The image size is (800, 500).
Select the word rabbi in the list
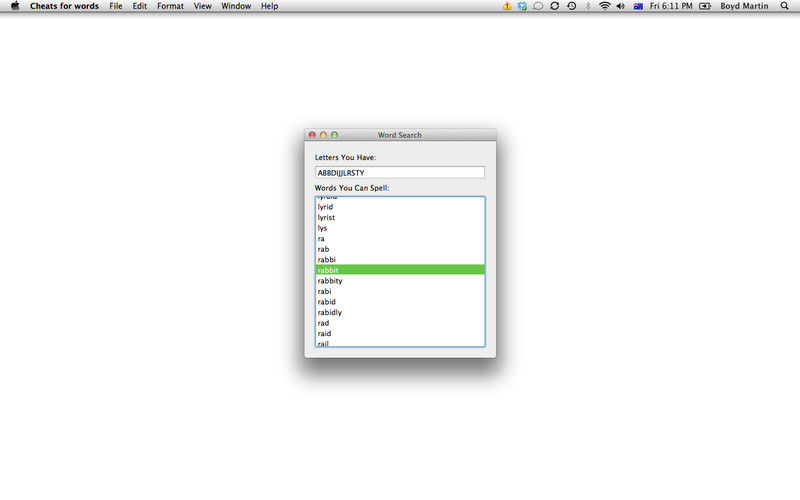399,259
